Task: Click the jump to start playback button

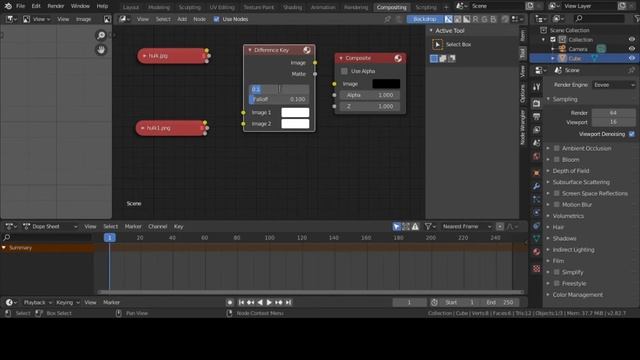Action: (x=241, y=302)
